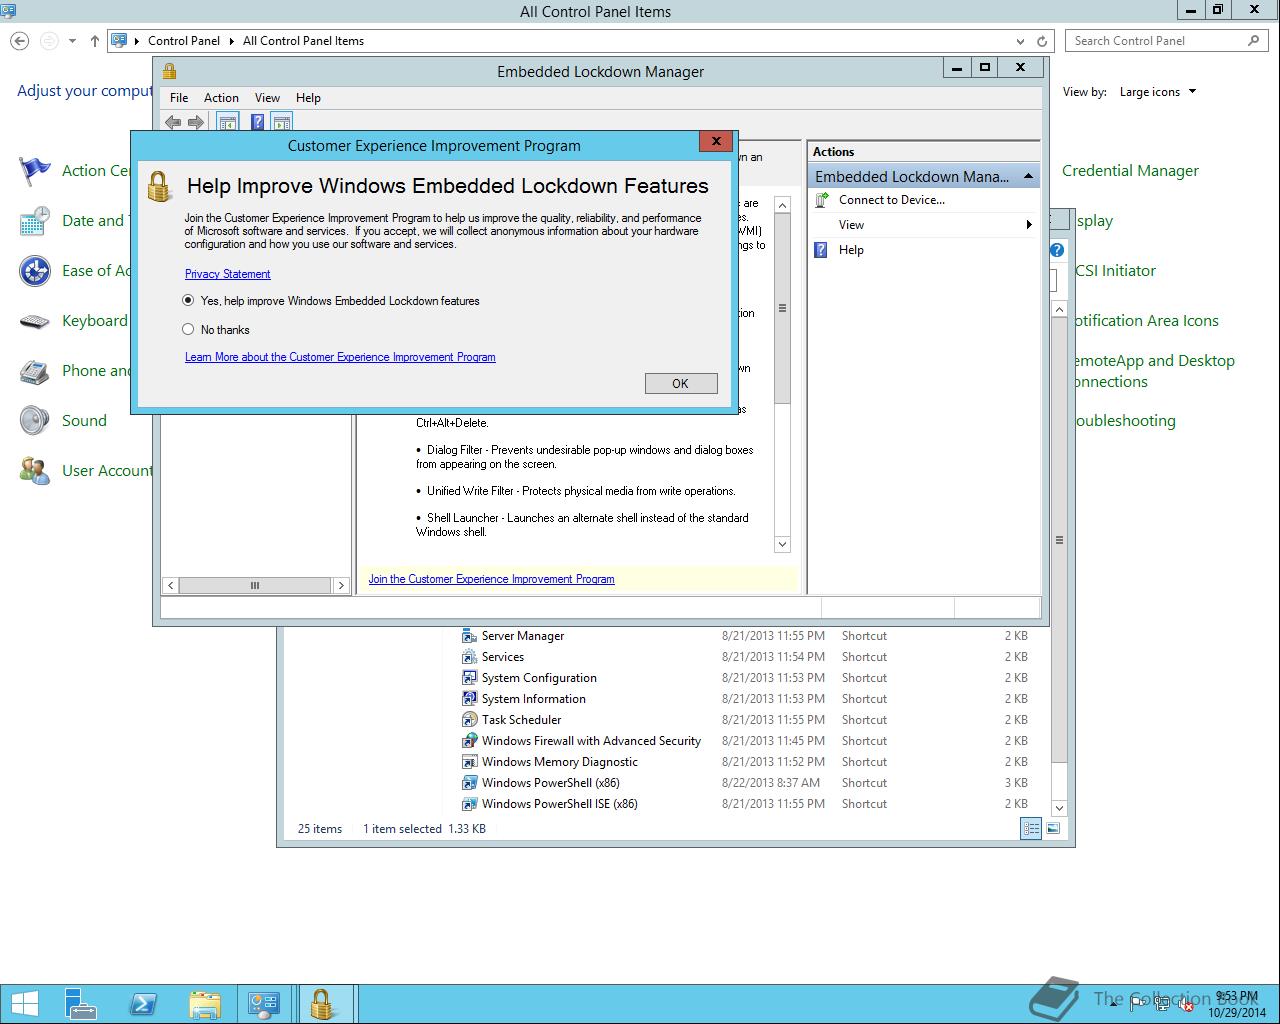Screen dimensions: 1280x1024
Task: Open the Action Center flag icon
Action: coord(34,171)
